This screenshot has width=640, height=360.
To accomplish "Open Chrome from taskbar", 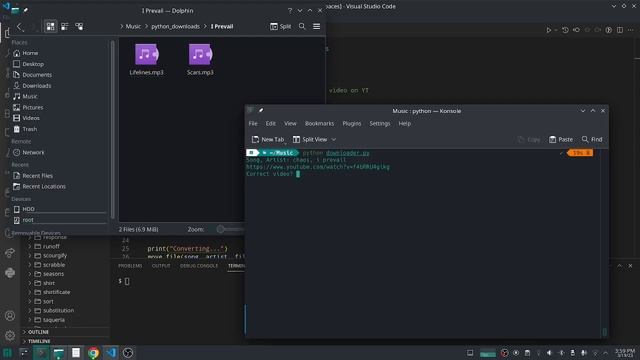I will point(93,353).
